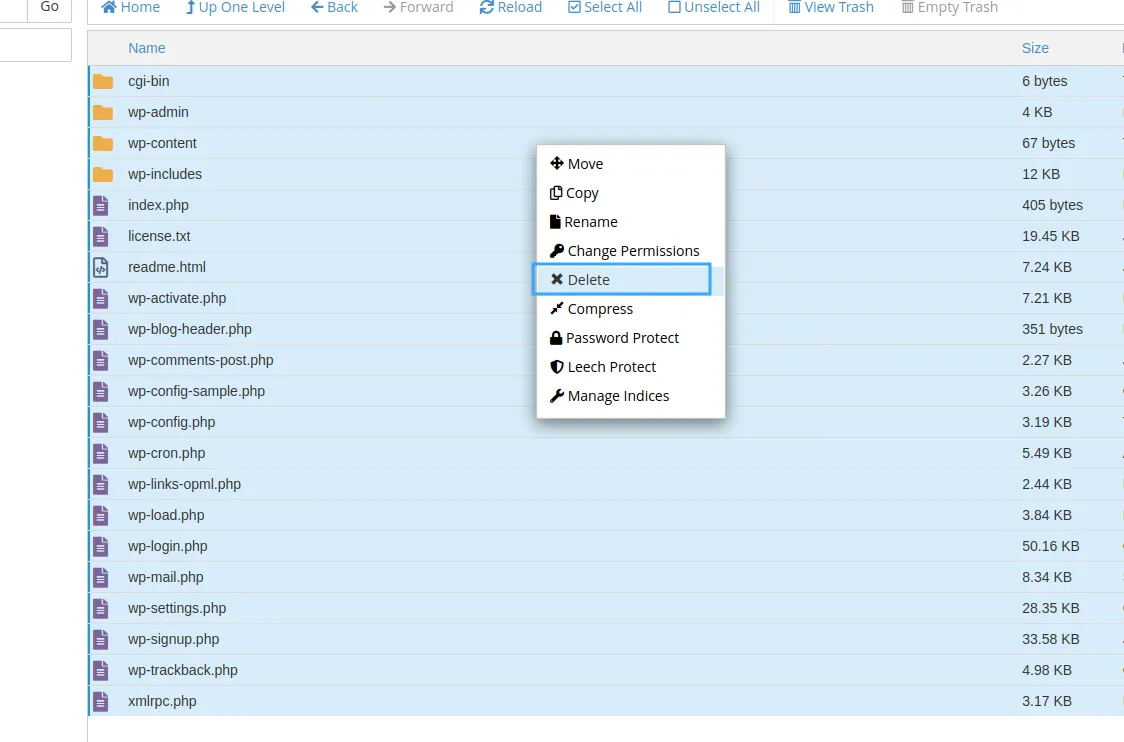Sort by Name column header
Screen dimensions: 1124x742
tap(146, 48)
